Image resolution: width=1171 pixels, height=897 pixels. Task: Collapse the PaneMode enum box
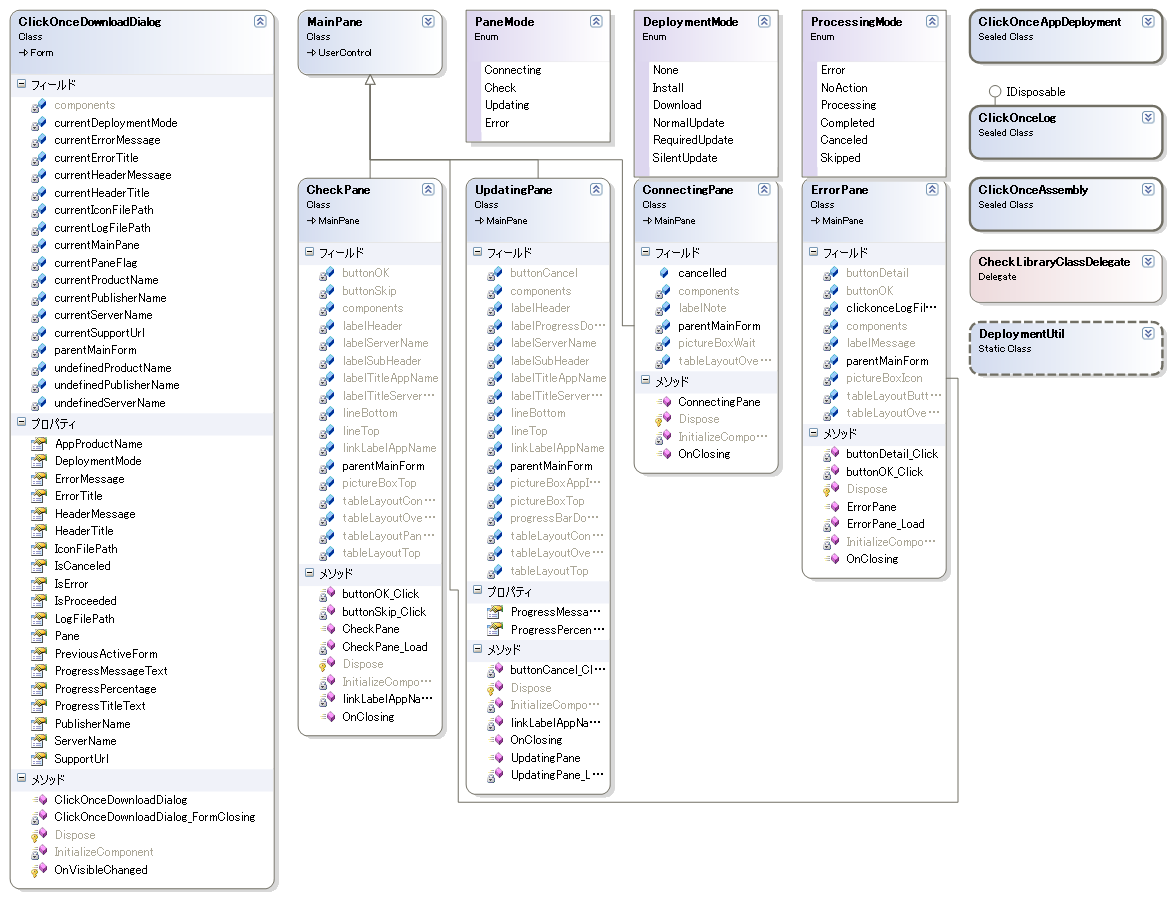[x=596, y=22]
